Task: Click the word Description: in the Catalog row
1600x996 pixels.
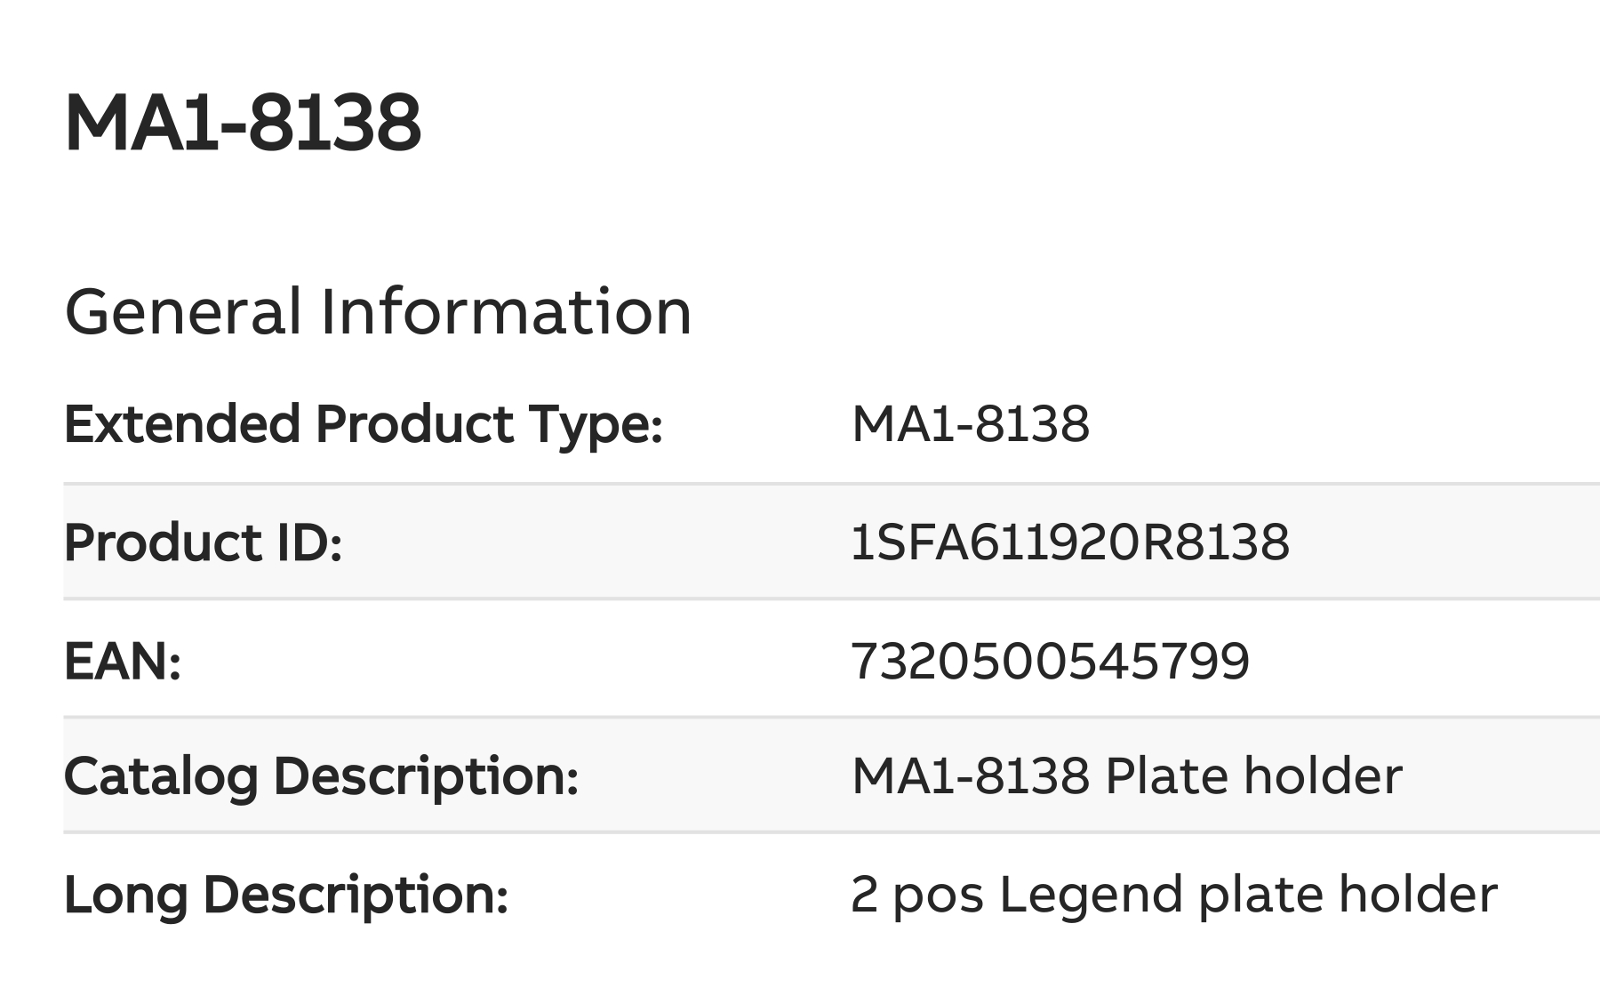Action: [x=426, y=777]
